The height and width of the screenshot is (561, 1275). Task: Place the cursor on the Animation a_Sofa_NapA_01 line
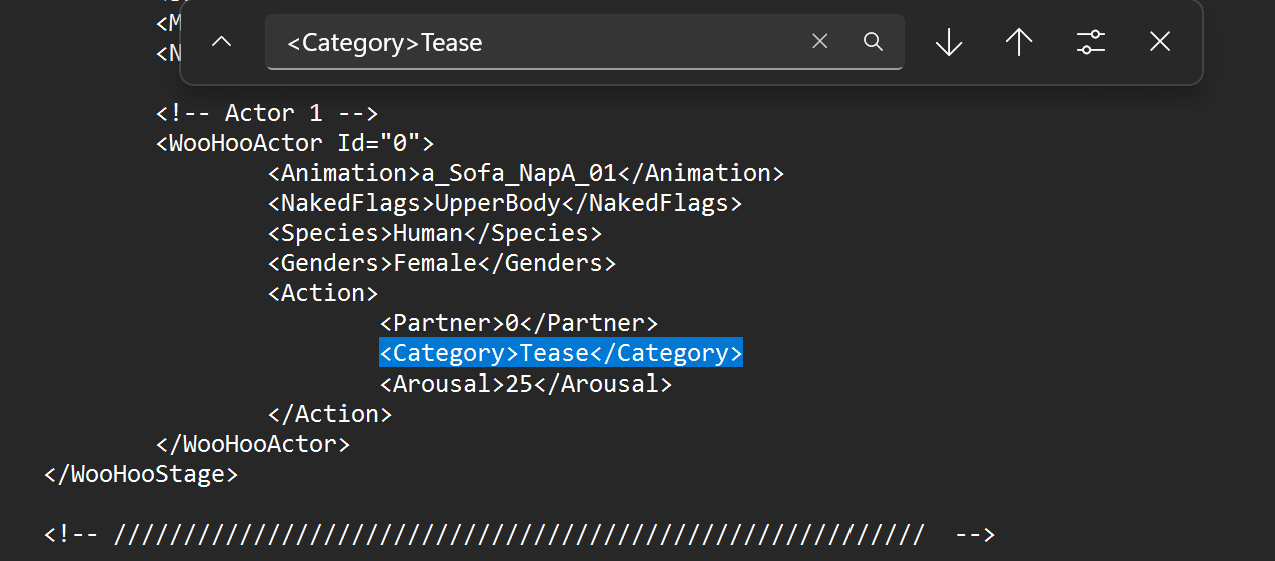pos(526,173)
